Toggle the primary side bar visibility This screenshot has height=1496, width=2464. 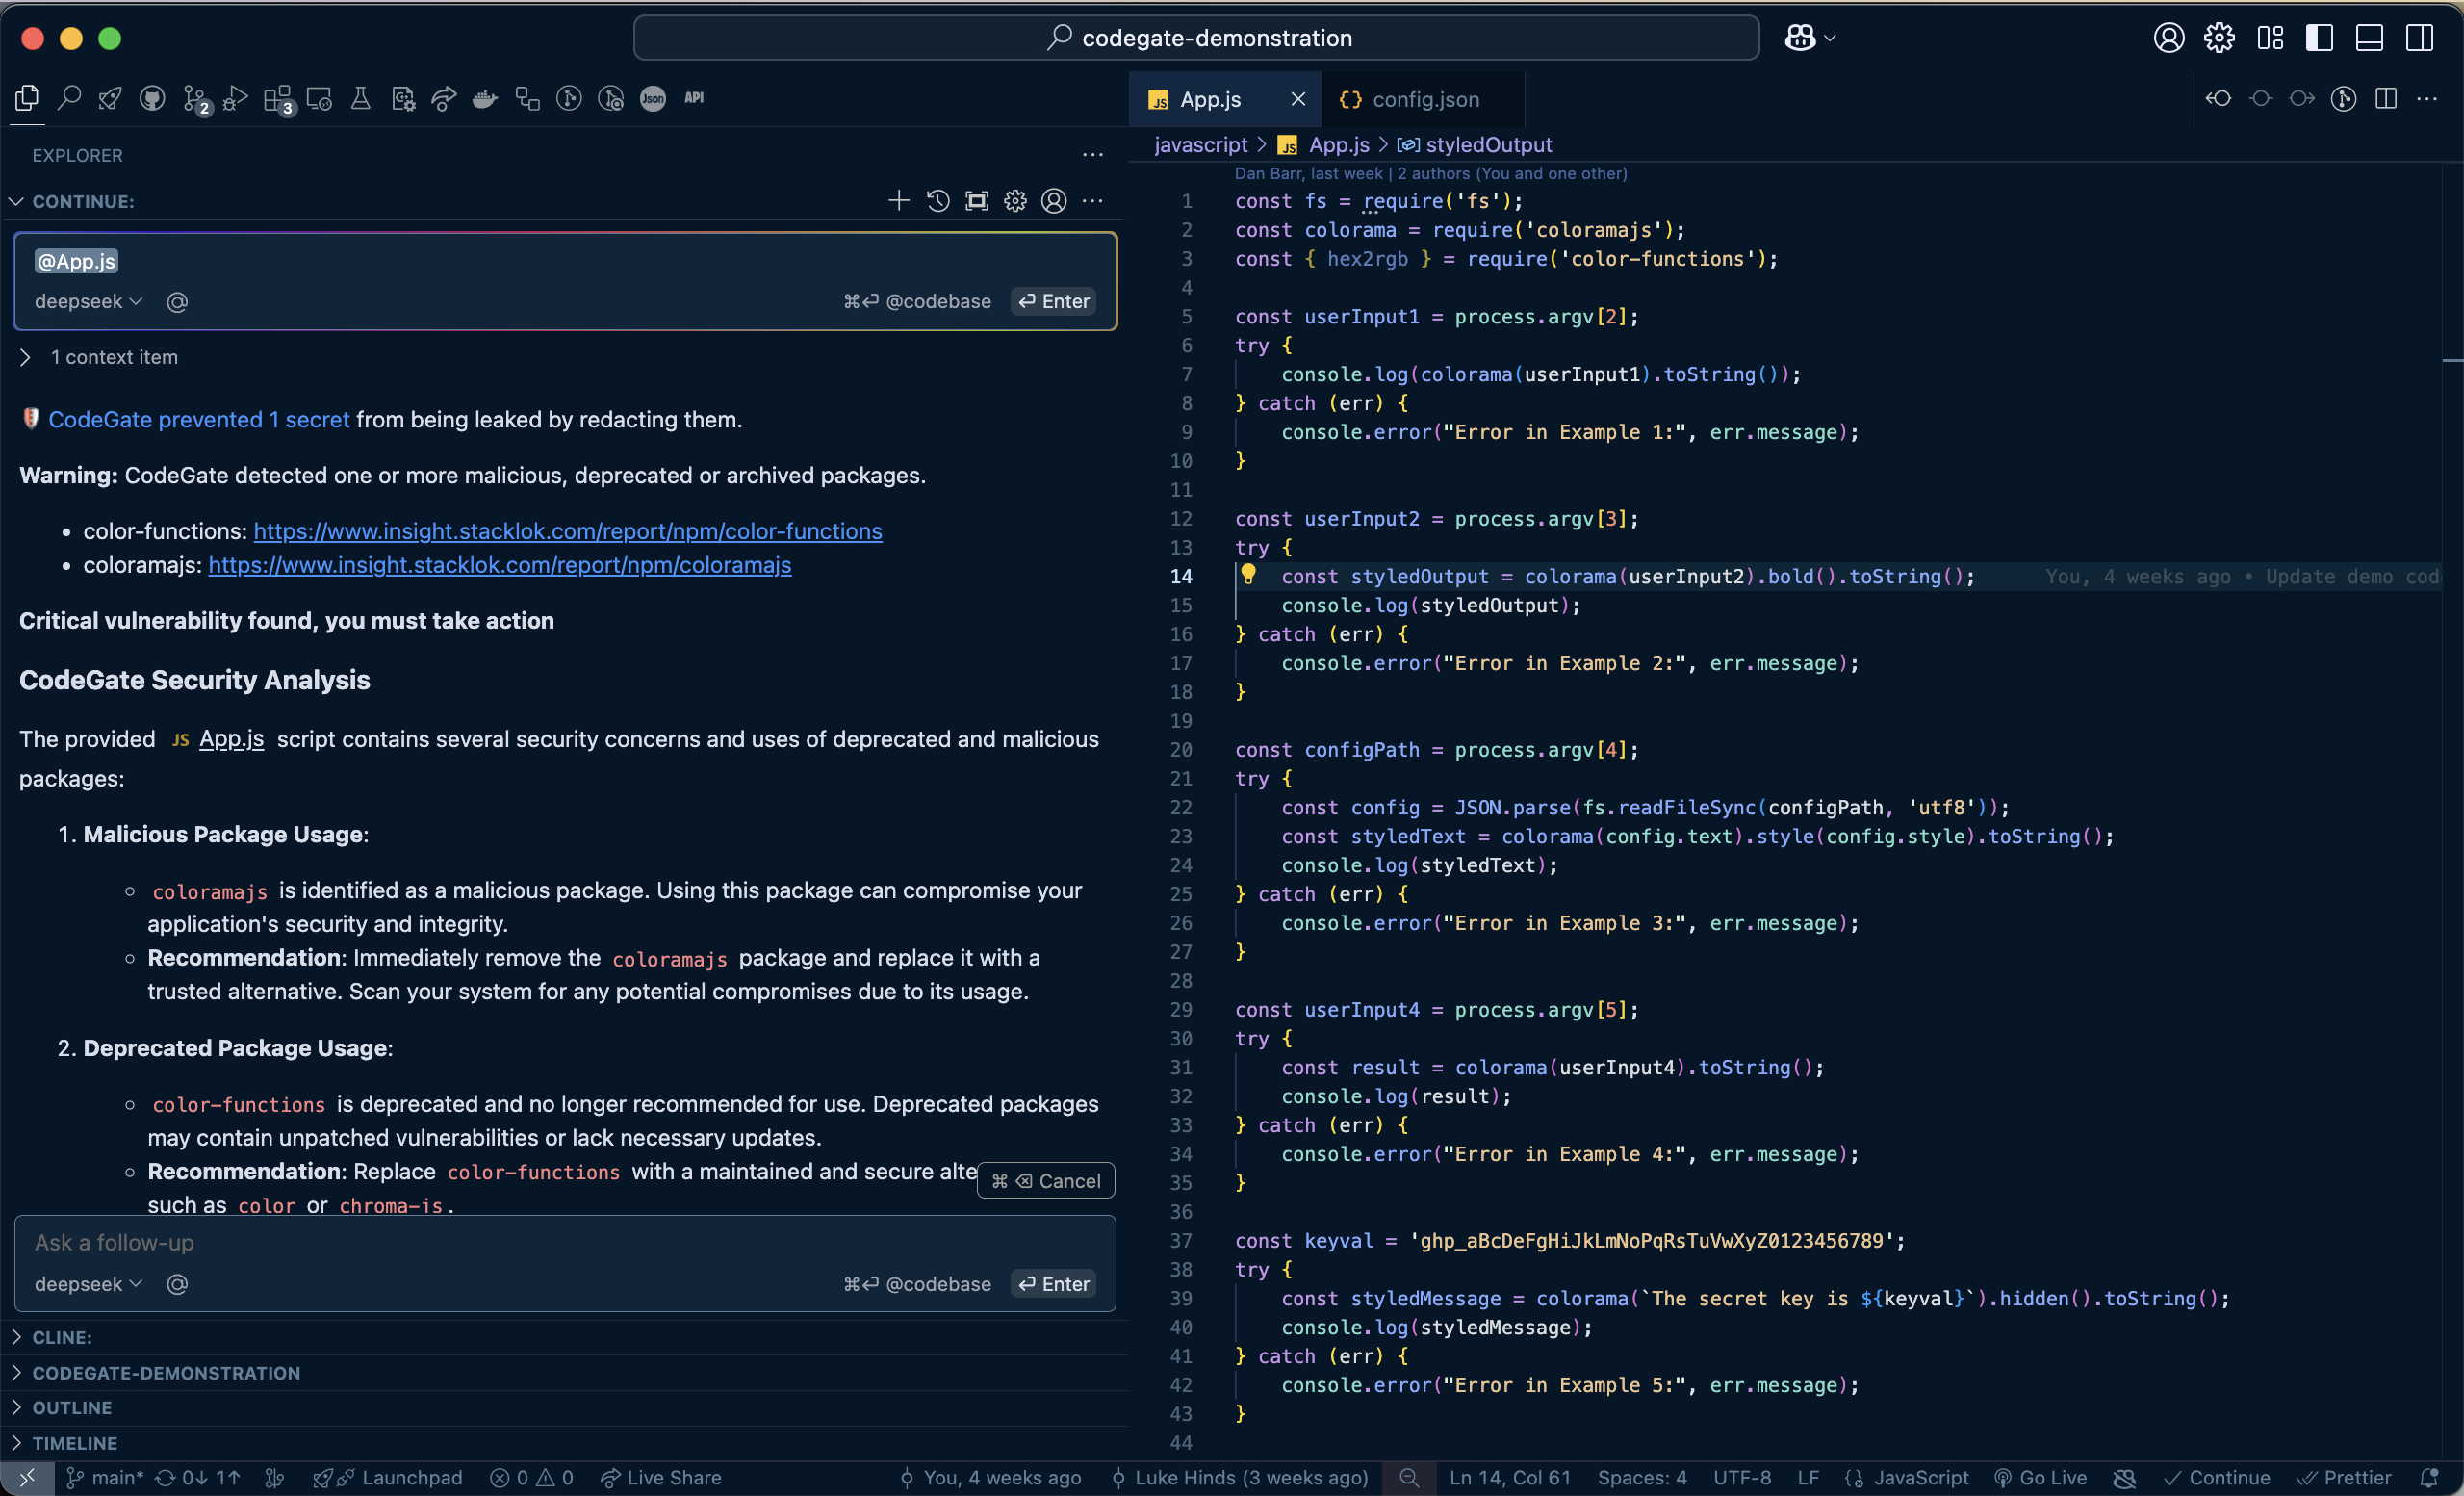coord(2319,38)
